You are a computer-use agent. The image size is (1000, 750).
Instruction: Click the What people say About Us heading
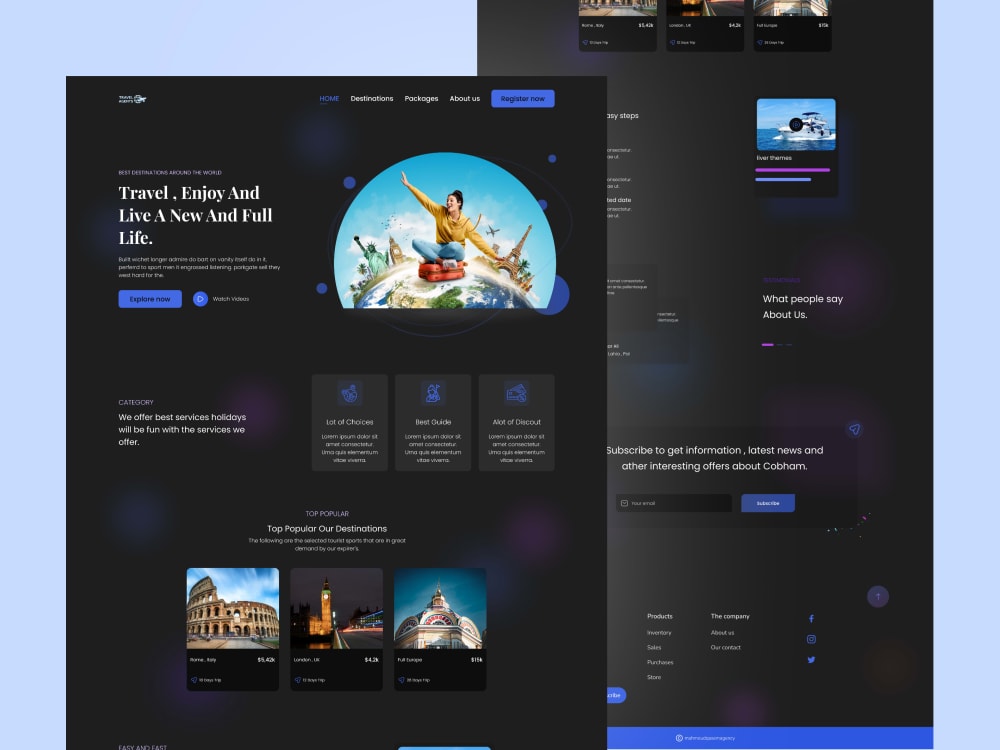pos(803,307)
